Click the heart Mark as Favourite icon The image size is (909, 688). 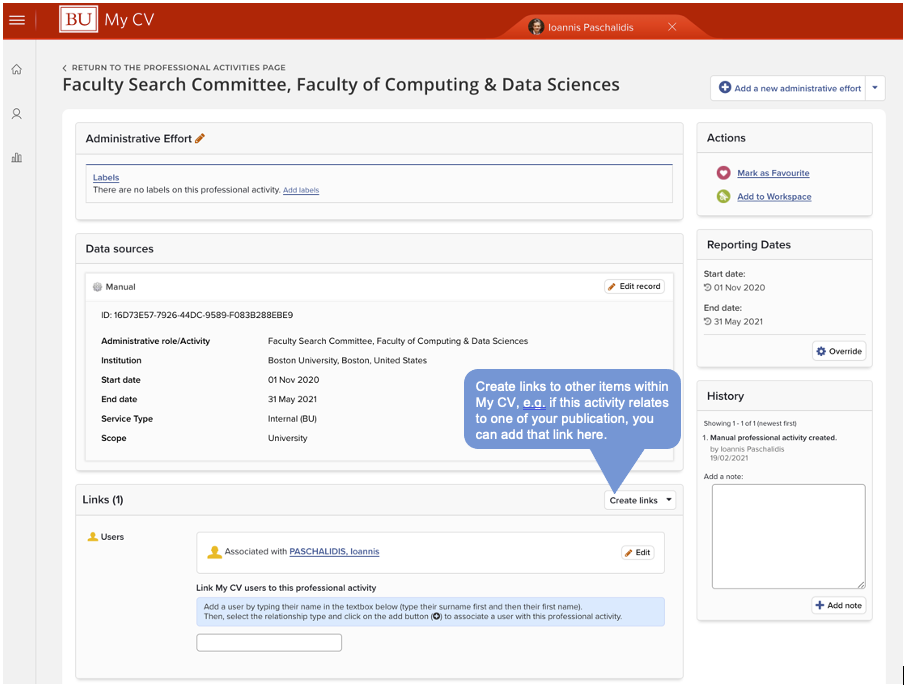pyautogui.click(x=723, y=173)
